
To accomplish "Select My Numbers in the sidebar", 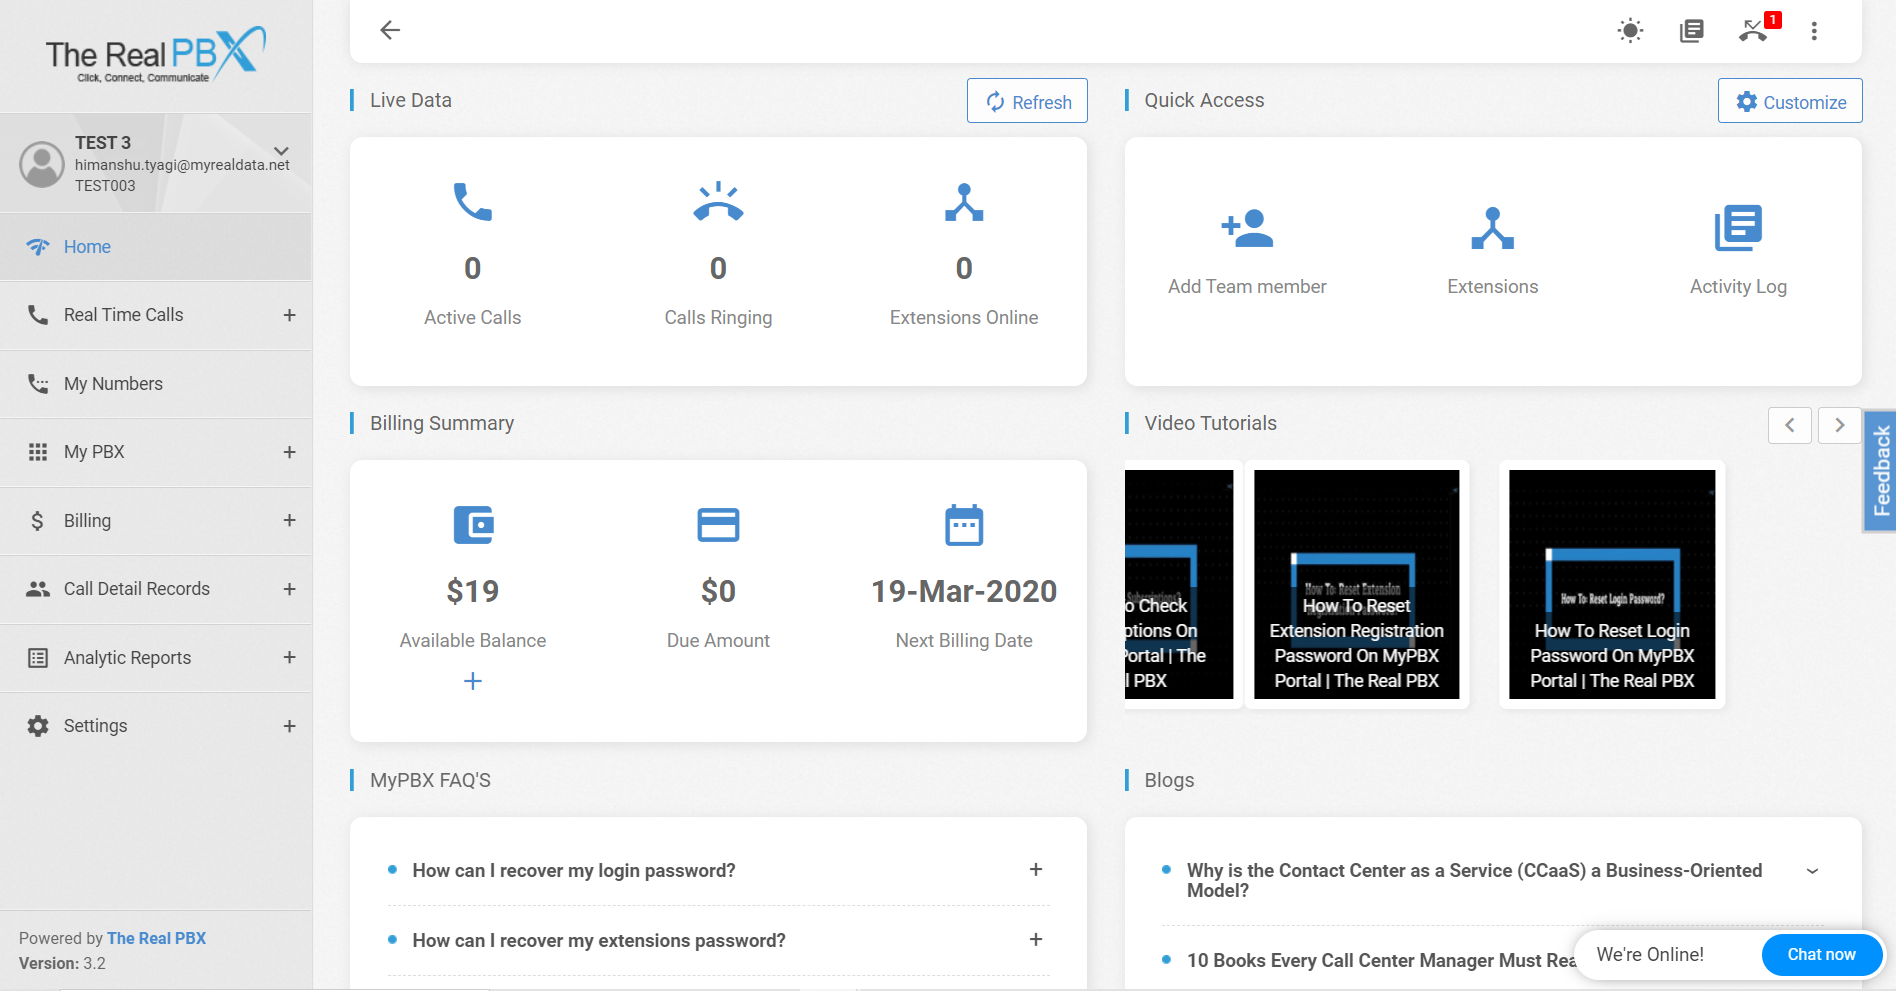I will [113, 383].
